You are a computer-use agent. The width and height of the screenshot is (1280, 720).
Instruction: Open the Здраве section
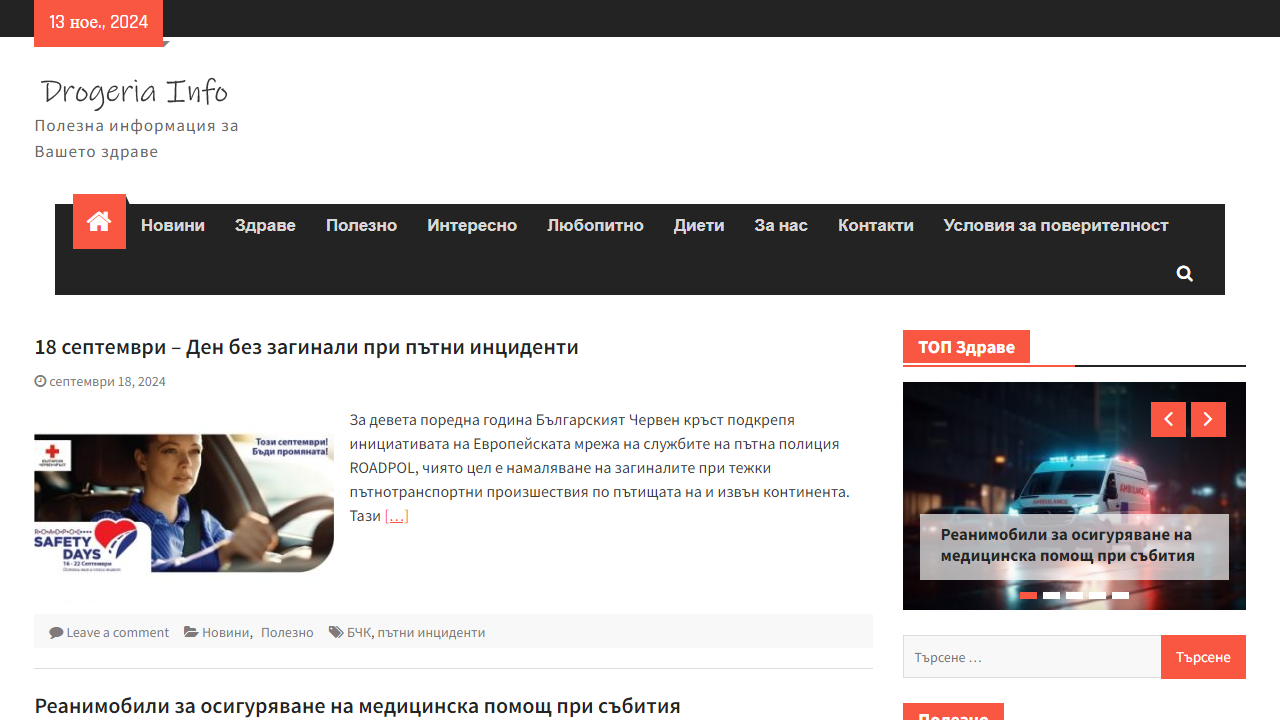coord(265,225)
